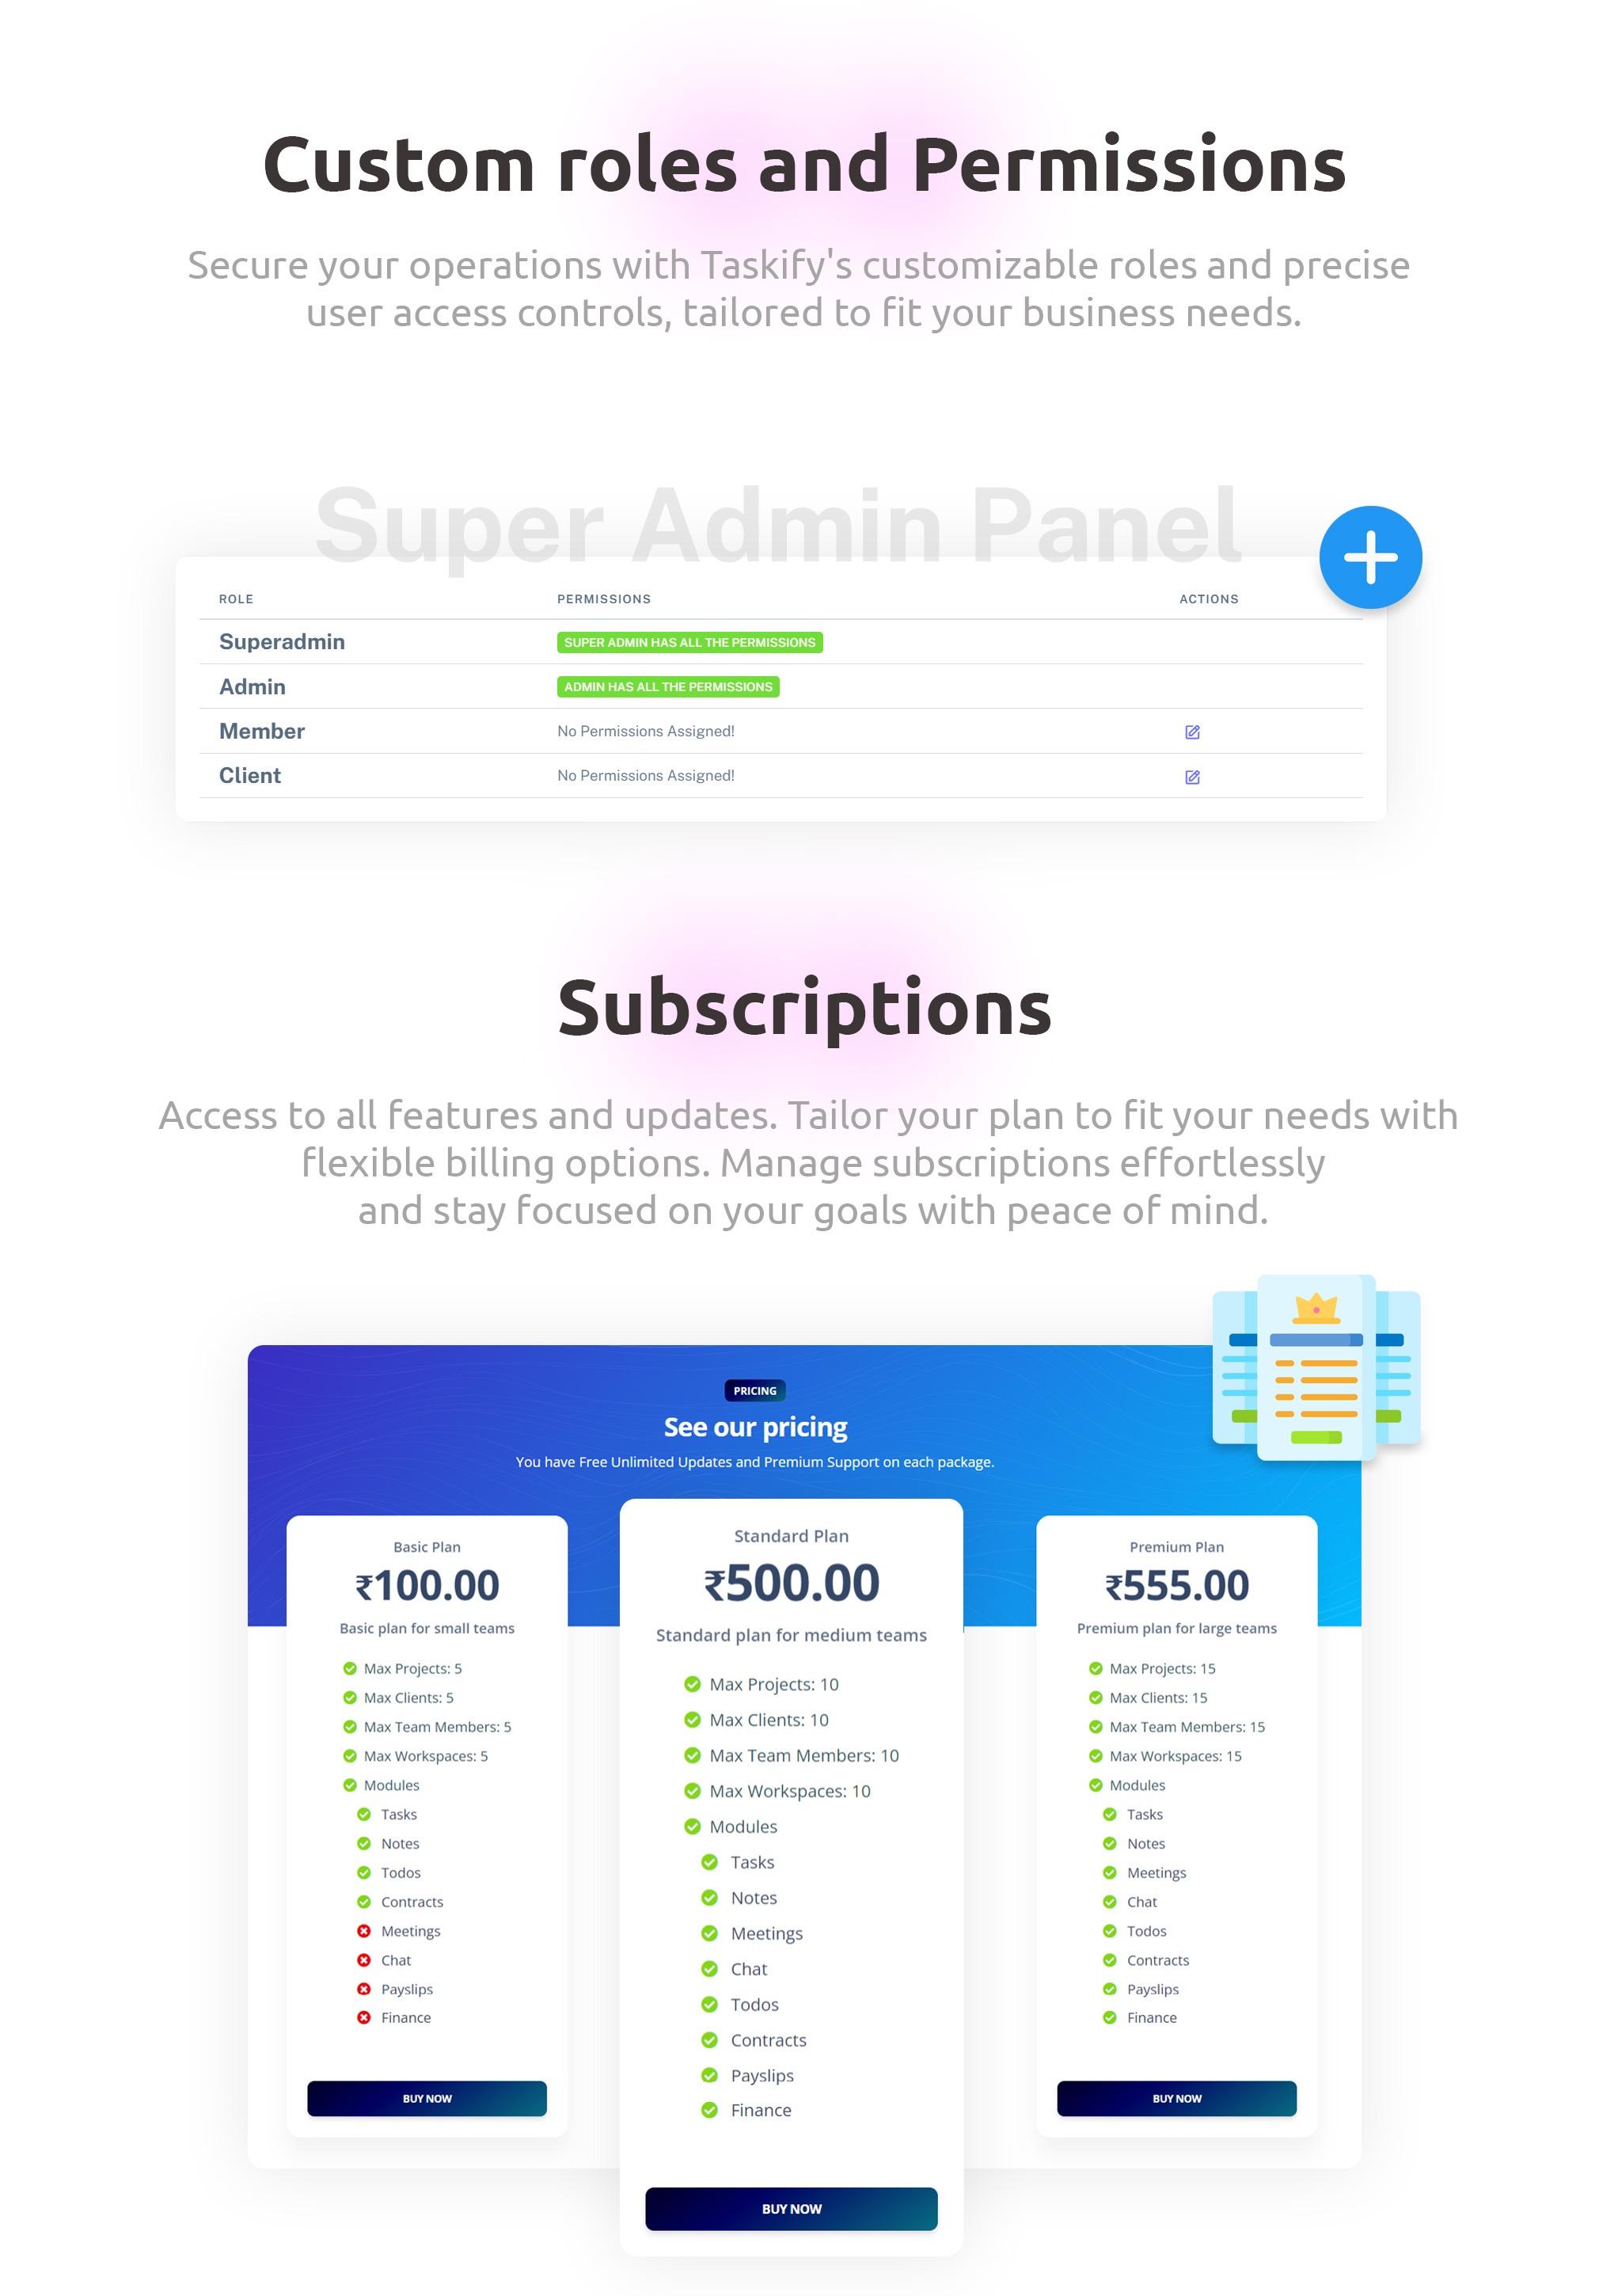
Task: Click the green ADMIN HAS ALL PERMISSIONS badge
Action: tap(668, 687)
